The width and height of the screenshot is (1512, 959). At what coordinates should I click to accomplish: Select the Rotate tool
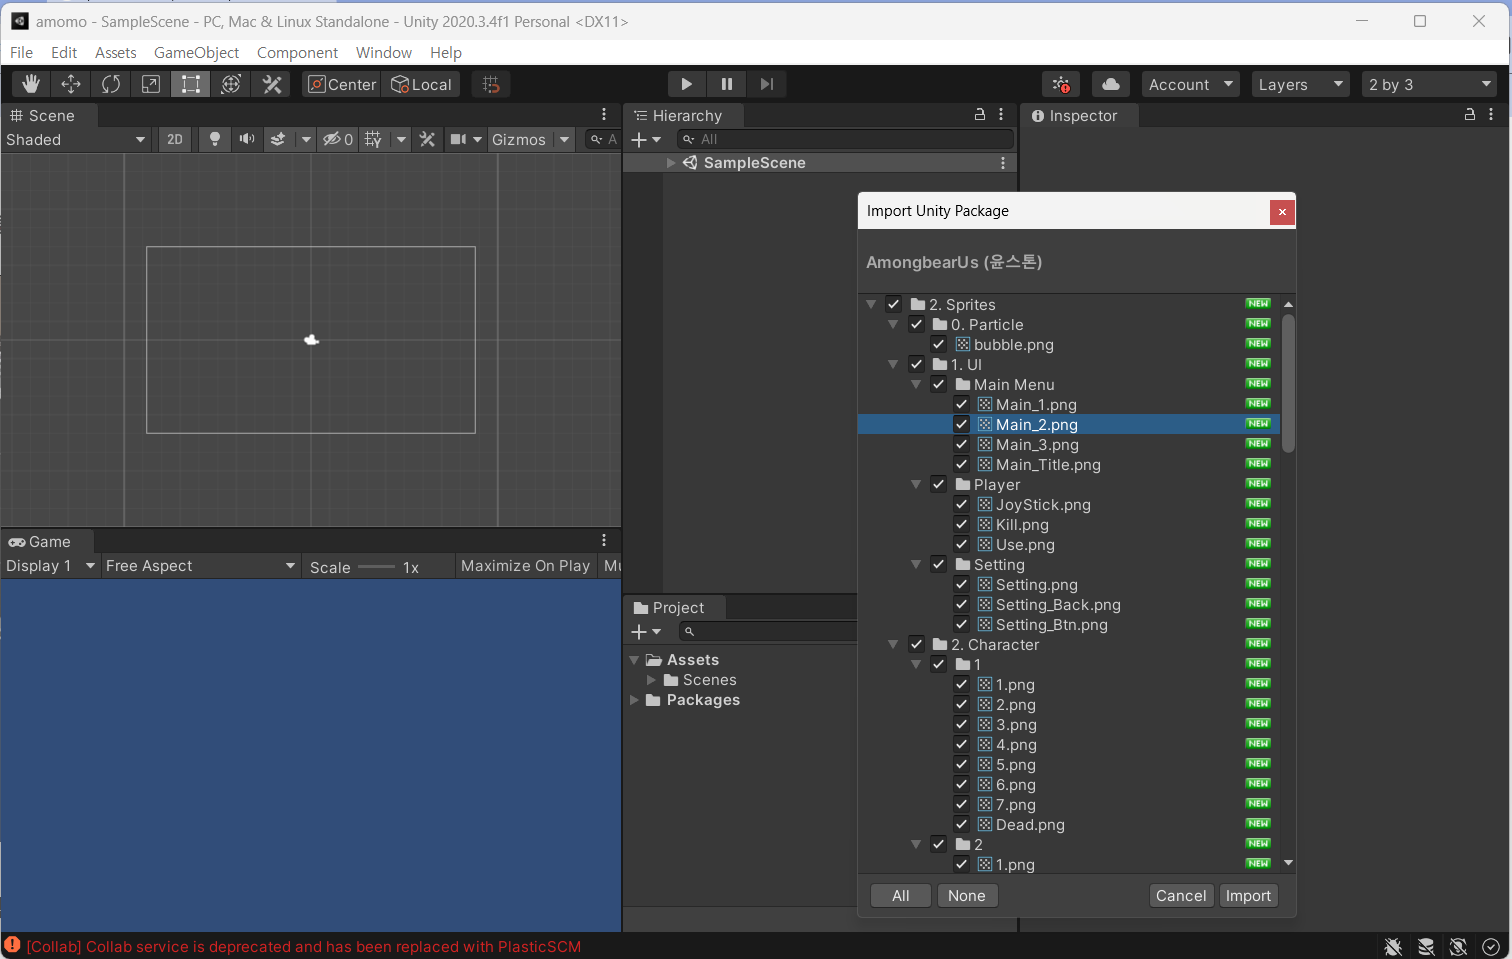111,84
